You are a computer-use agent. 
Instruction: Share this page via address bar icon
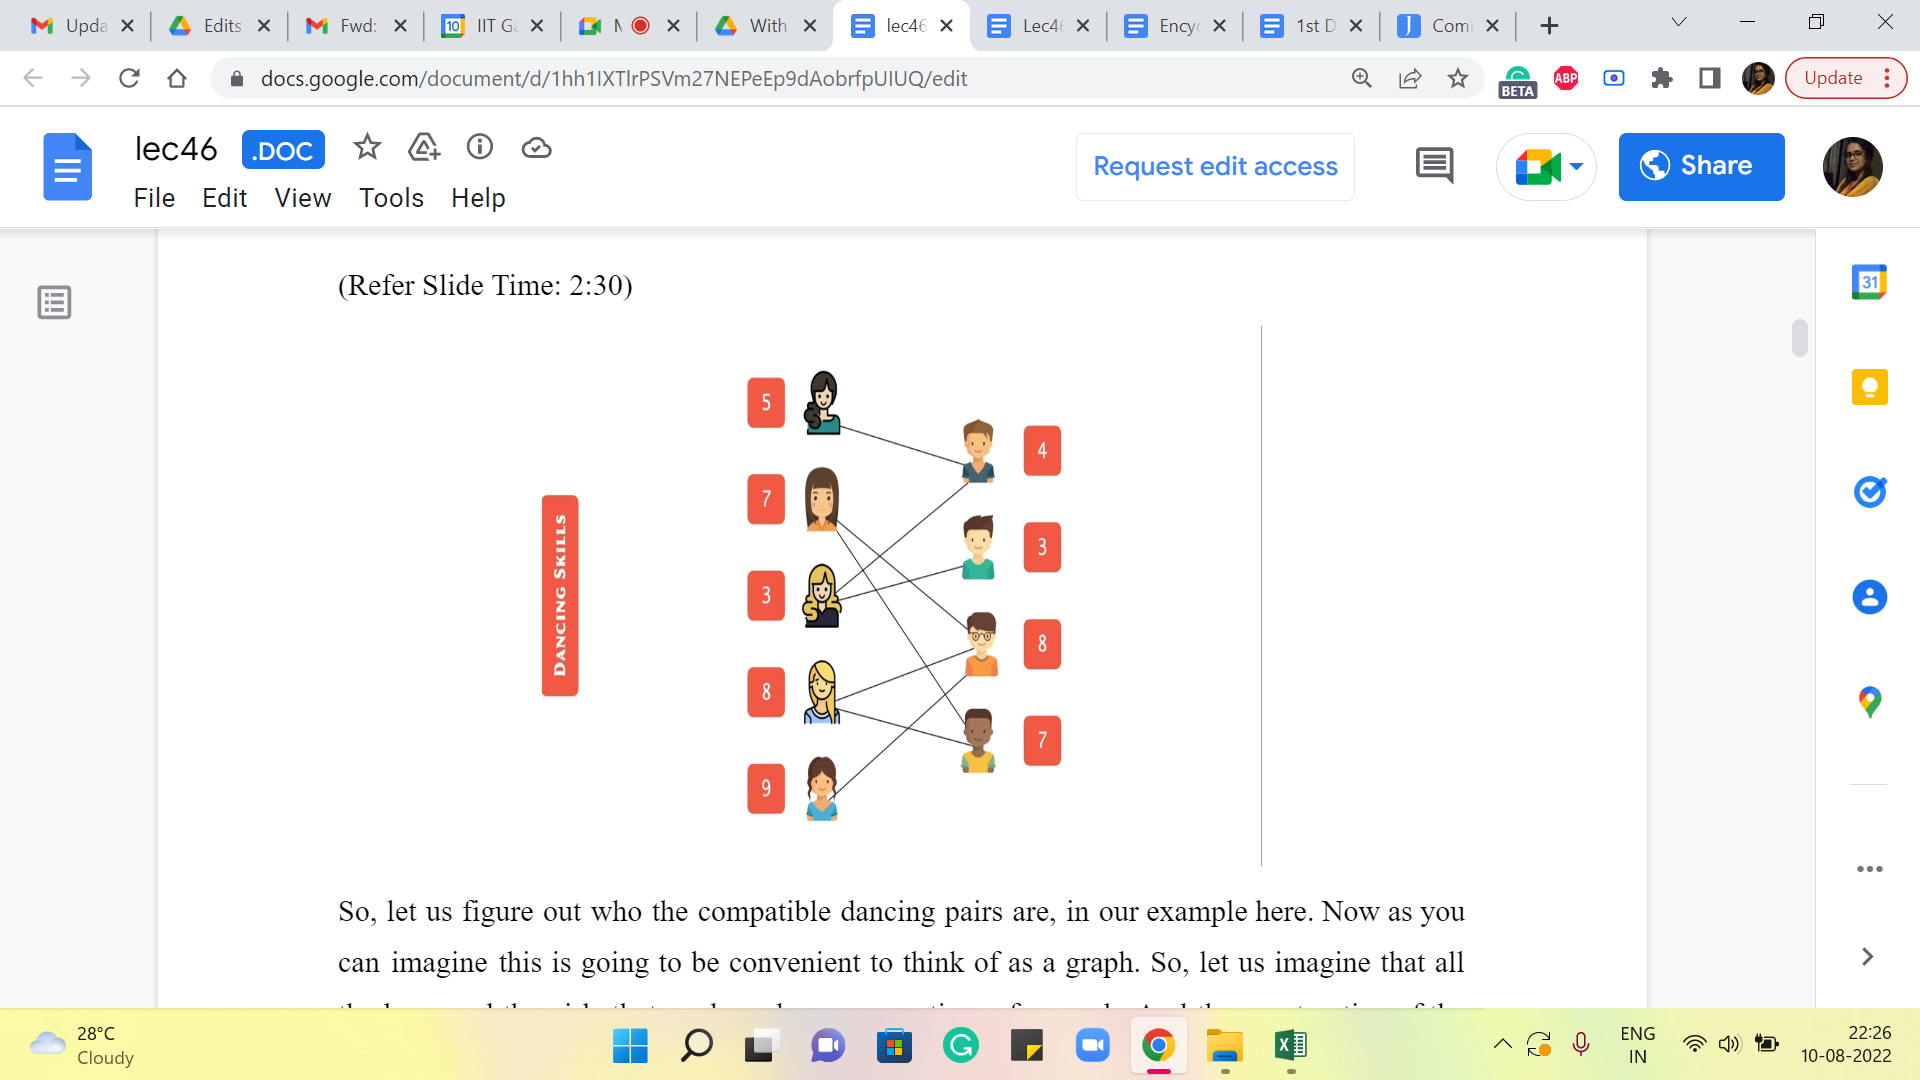(x=1410, y=78)
